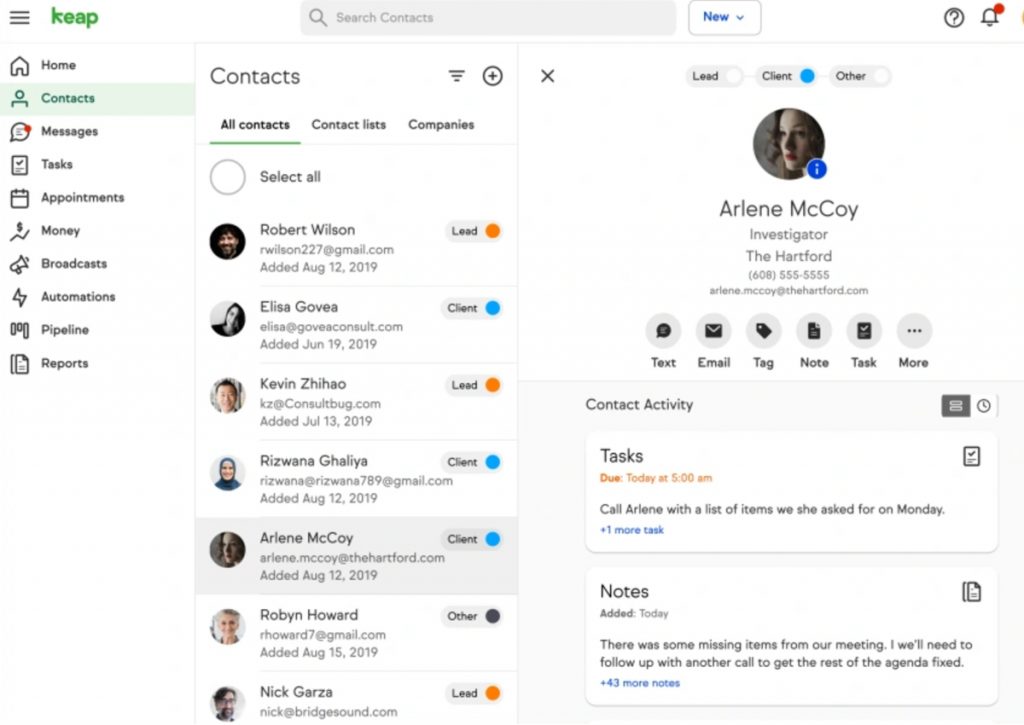Screen dimensions: 1024x725
Task: Start an Email to Arlene McCoy
Action: (x=713, y=330)
